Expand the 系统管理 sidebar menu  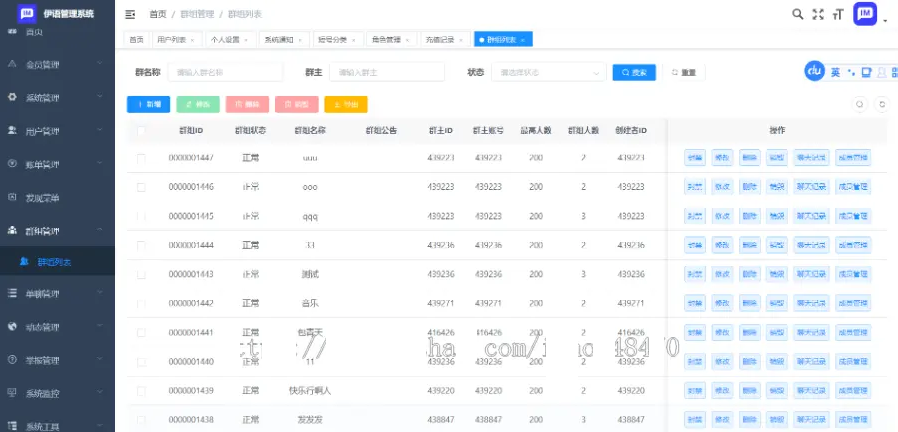pyautogui.click(x=57, y=97)
